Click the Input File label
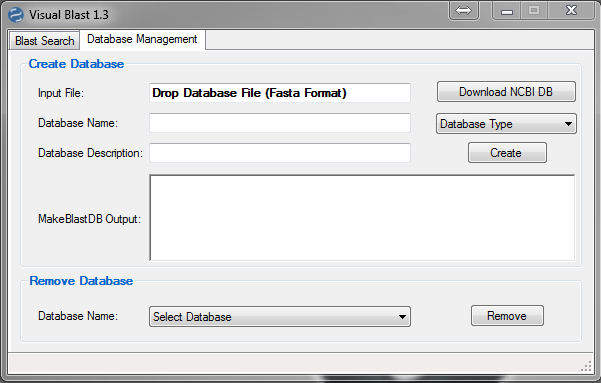This screenshot has width=601, height=383. [x=61, y=93]
